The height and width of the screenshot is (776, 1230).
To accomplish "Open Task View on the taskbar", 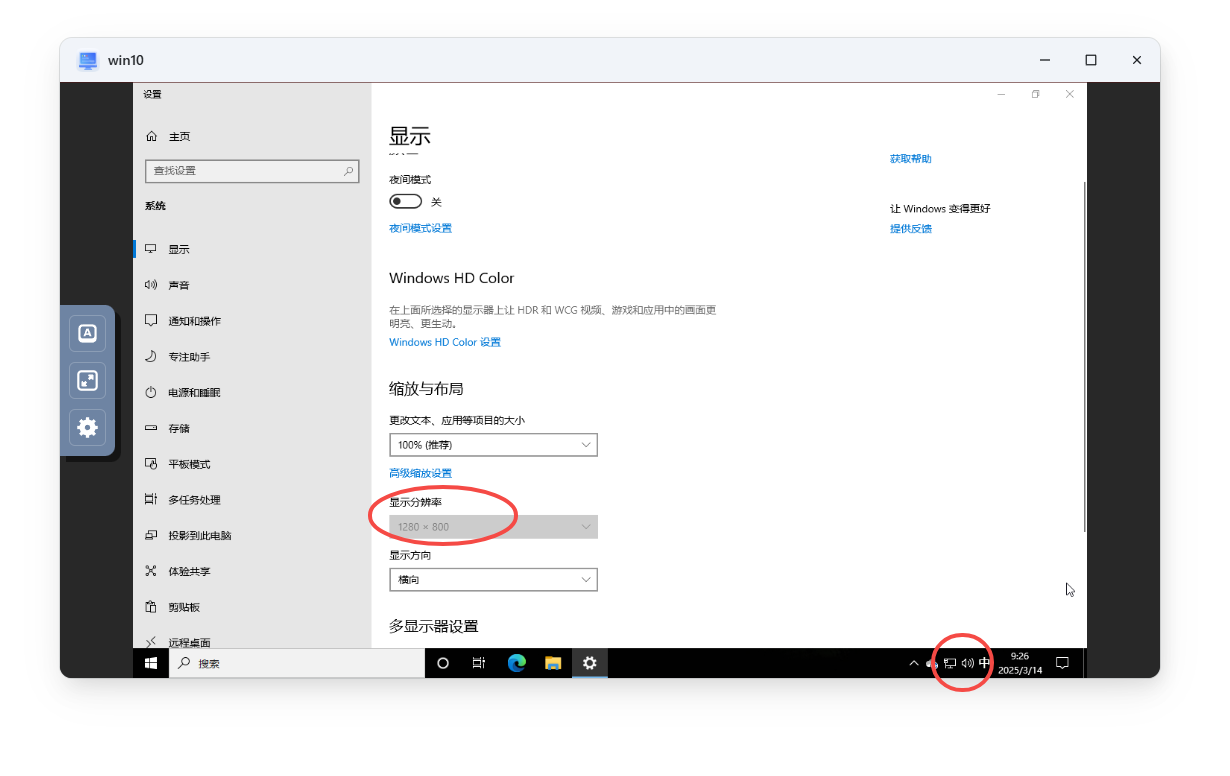I will [x=479, y=663].
